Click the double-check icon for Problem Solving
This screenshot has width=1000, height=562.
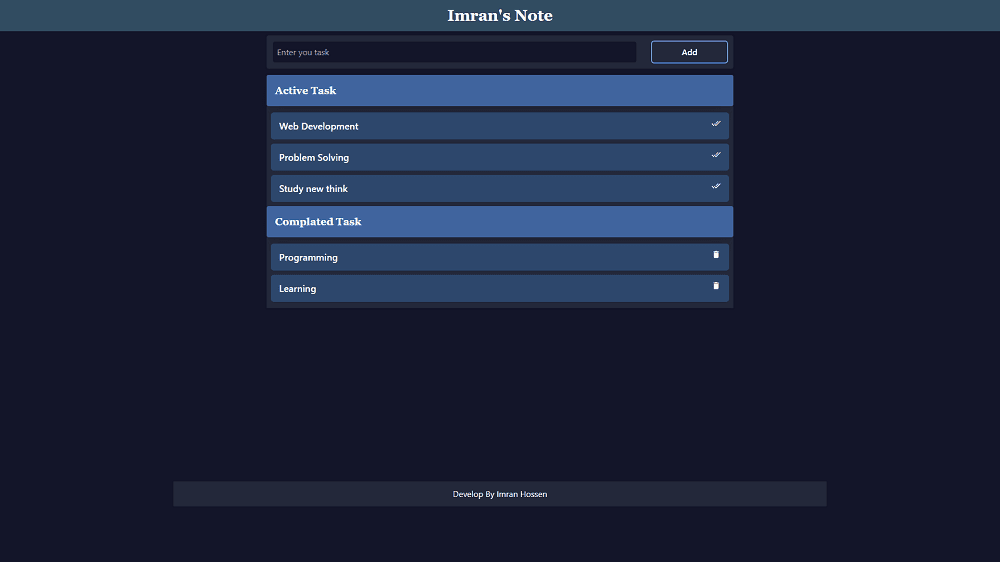coord(716,155)
